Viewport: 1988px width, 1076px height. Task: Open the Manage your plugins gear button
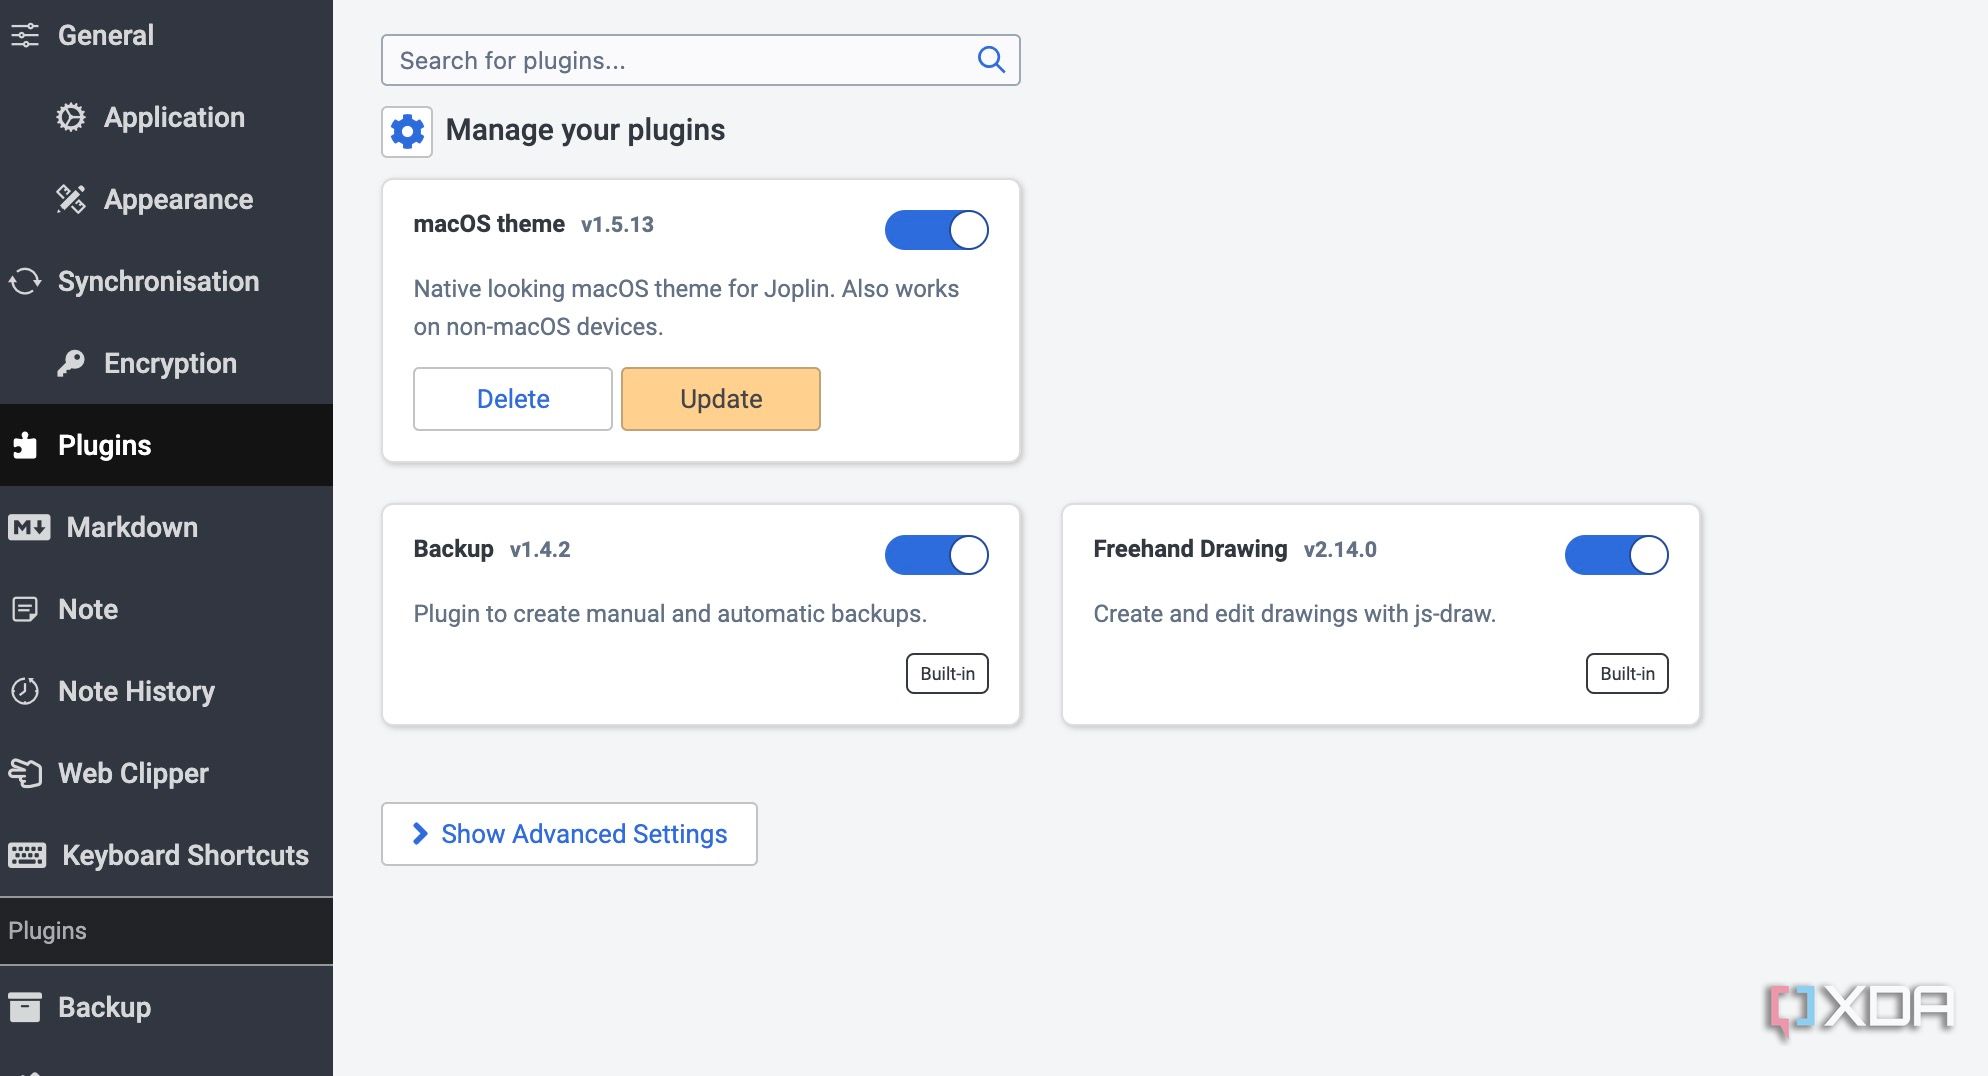pos(407,131)
